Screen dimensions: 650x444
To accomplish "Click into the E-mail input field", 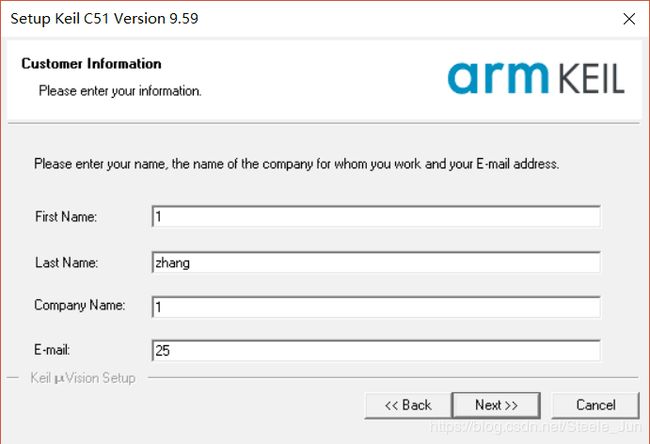I will click(376, 351).
